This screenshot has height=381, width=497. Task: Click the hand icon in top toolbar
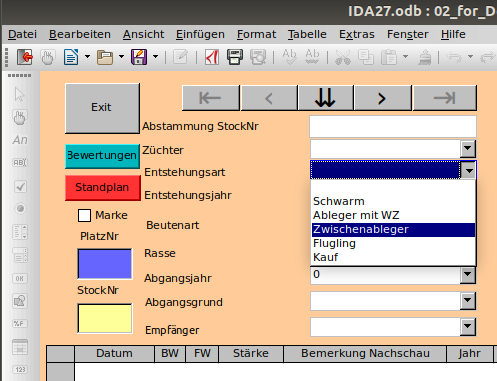[47, 57]
